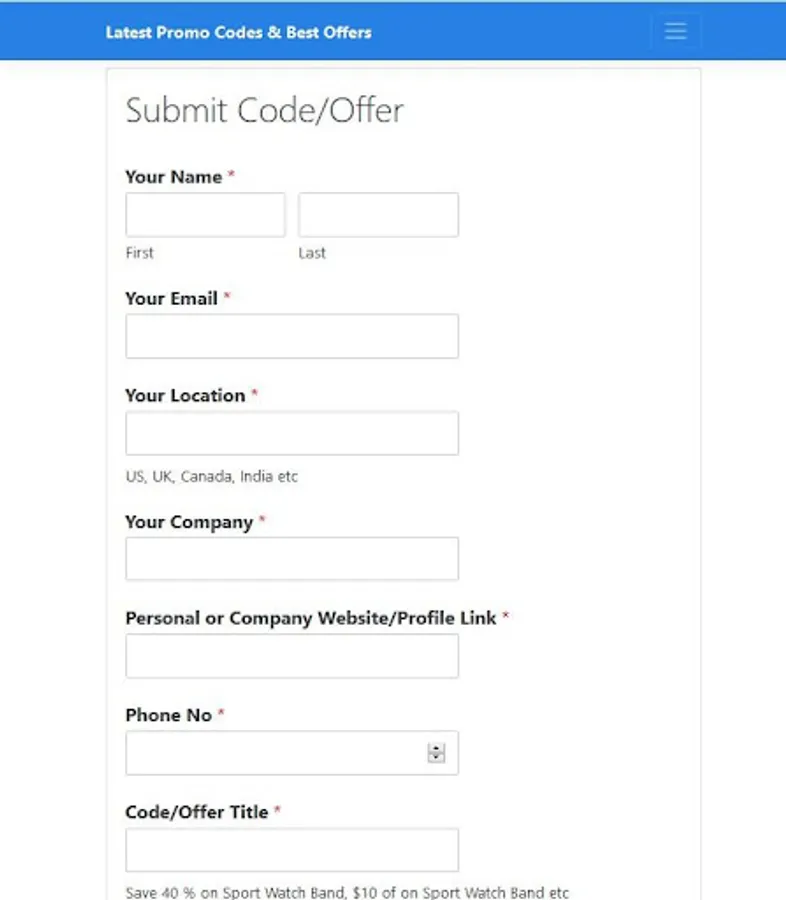Click the Personal or Company Website/Profile Link label
This screenshot has height=900, width=786.
pyautogui.click(x=311, y=618)
